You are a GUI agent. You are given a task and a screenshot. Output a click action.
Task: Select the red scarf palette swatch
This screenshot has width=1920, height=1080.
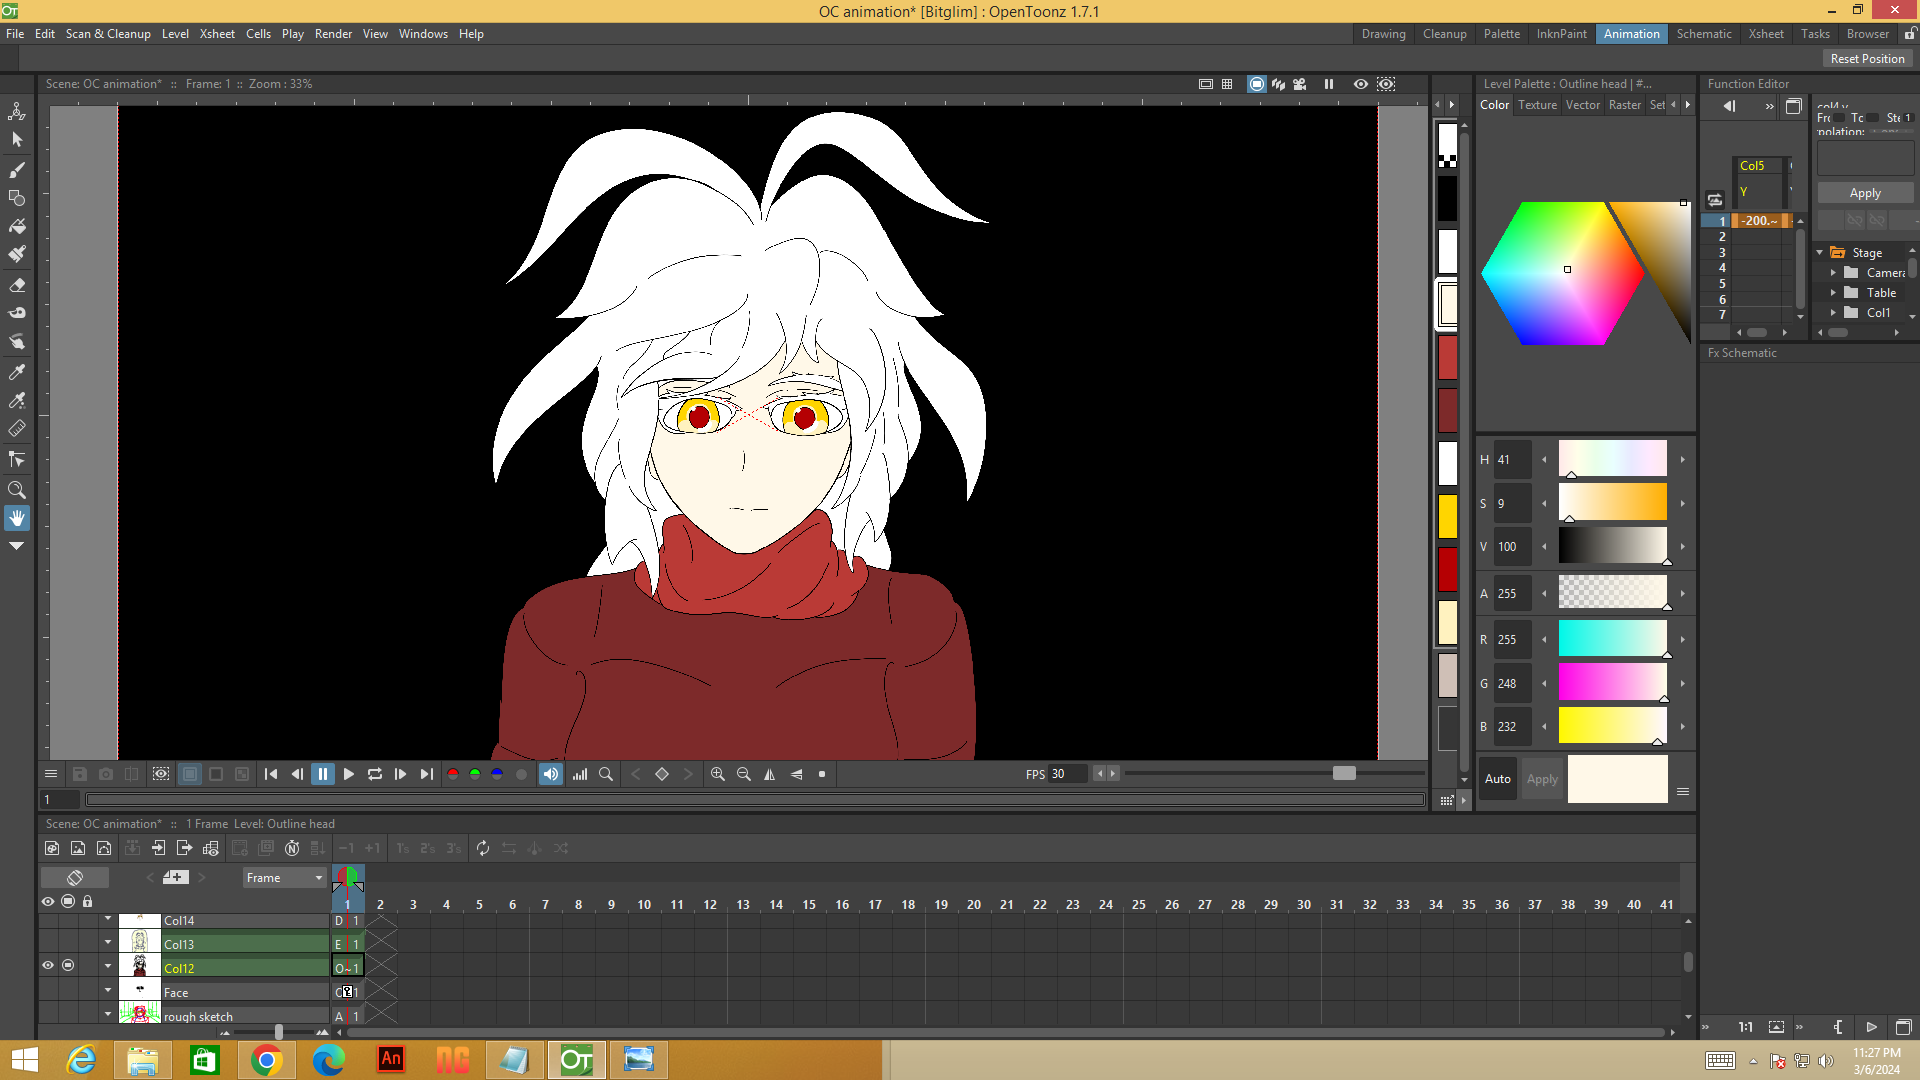pyautogui.click(x=1448, y=357)
